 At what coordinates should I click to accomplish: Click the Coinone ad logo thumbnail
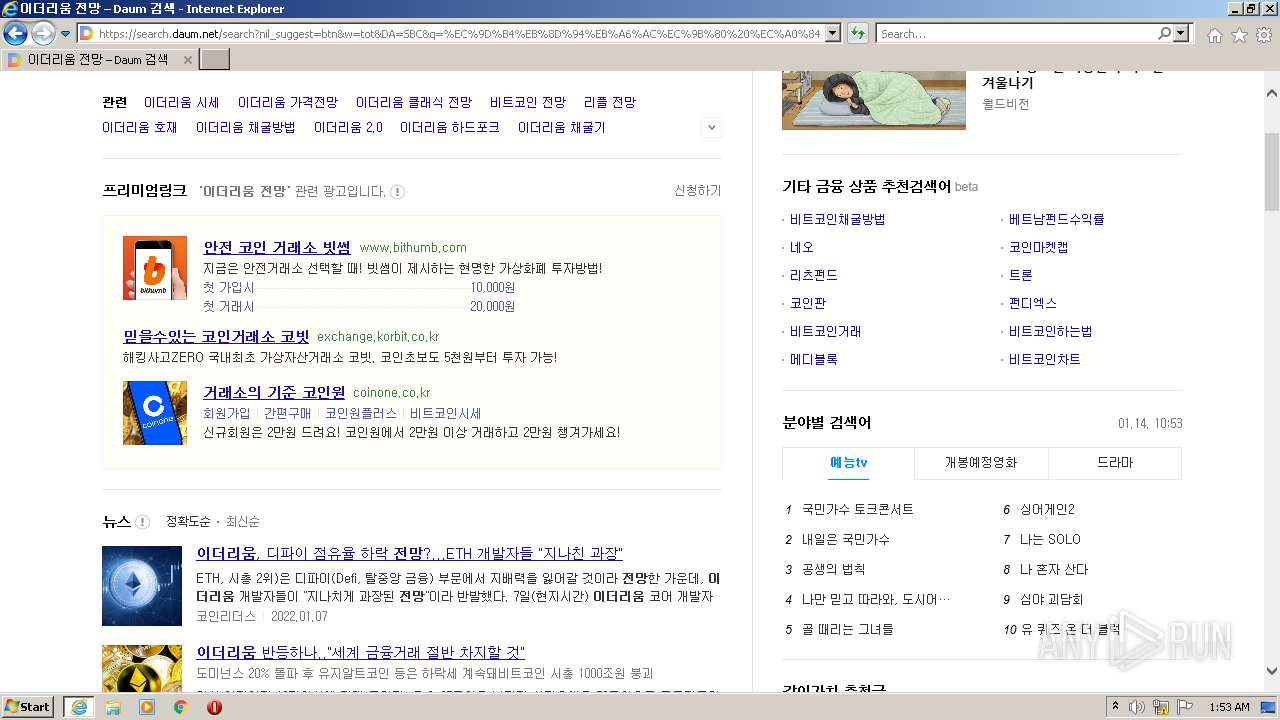155,413
